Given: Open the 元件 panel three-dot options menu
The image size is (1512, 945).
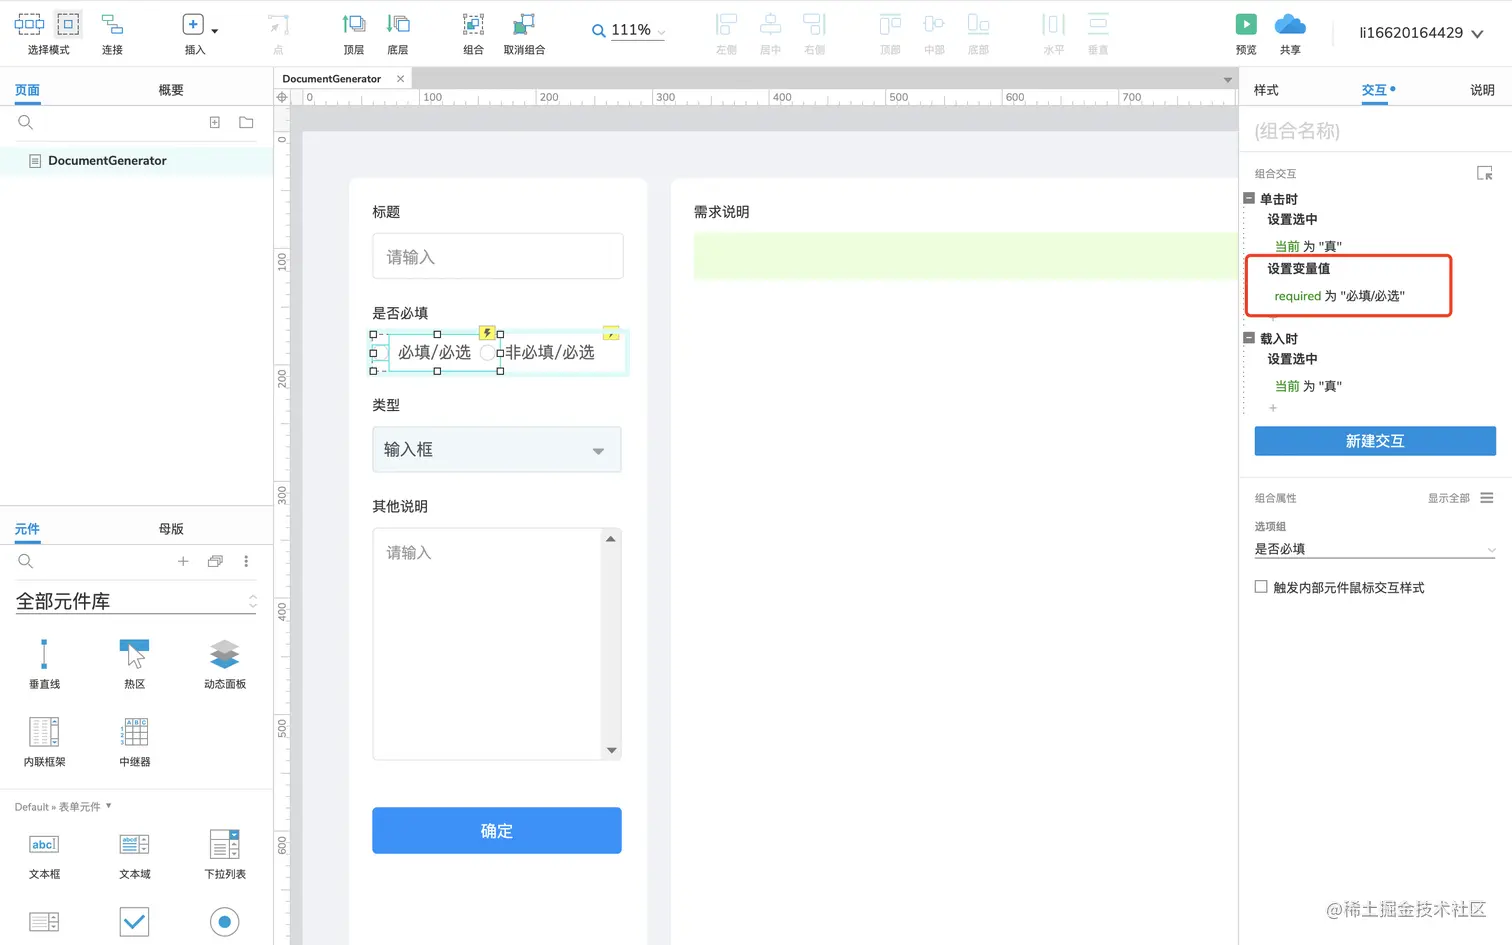Looking at the screenshot, I should tap(246, 561).
